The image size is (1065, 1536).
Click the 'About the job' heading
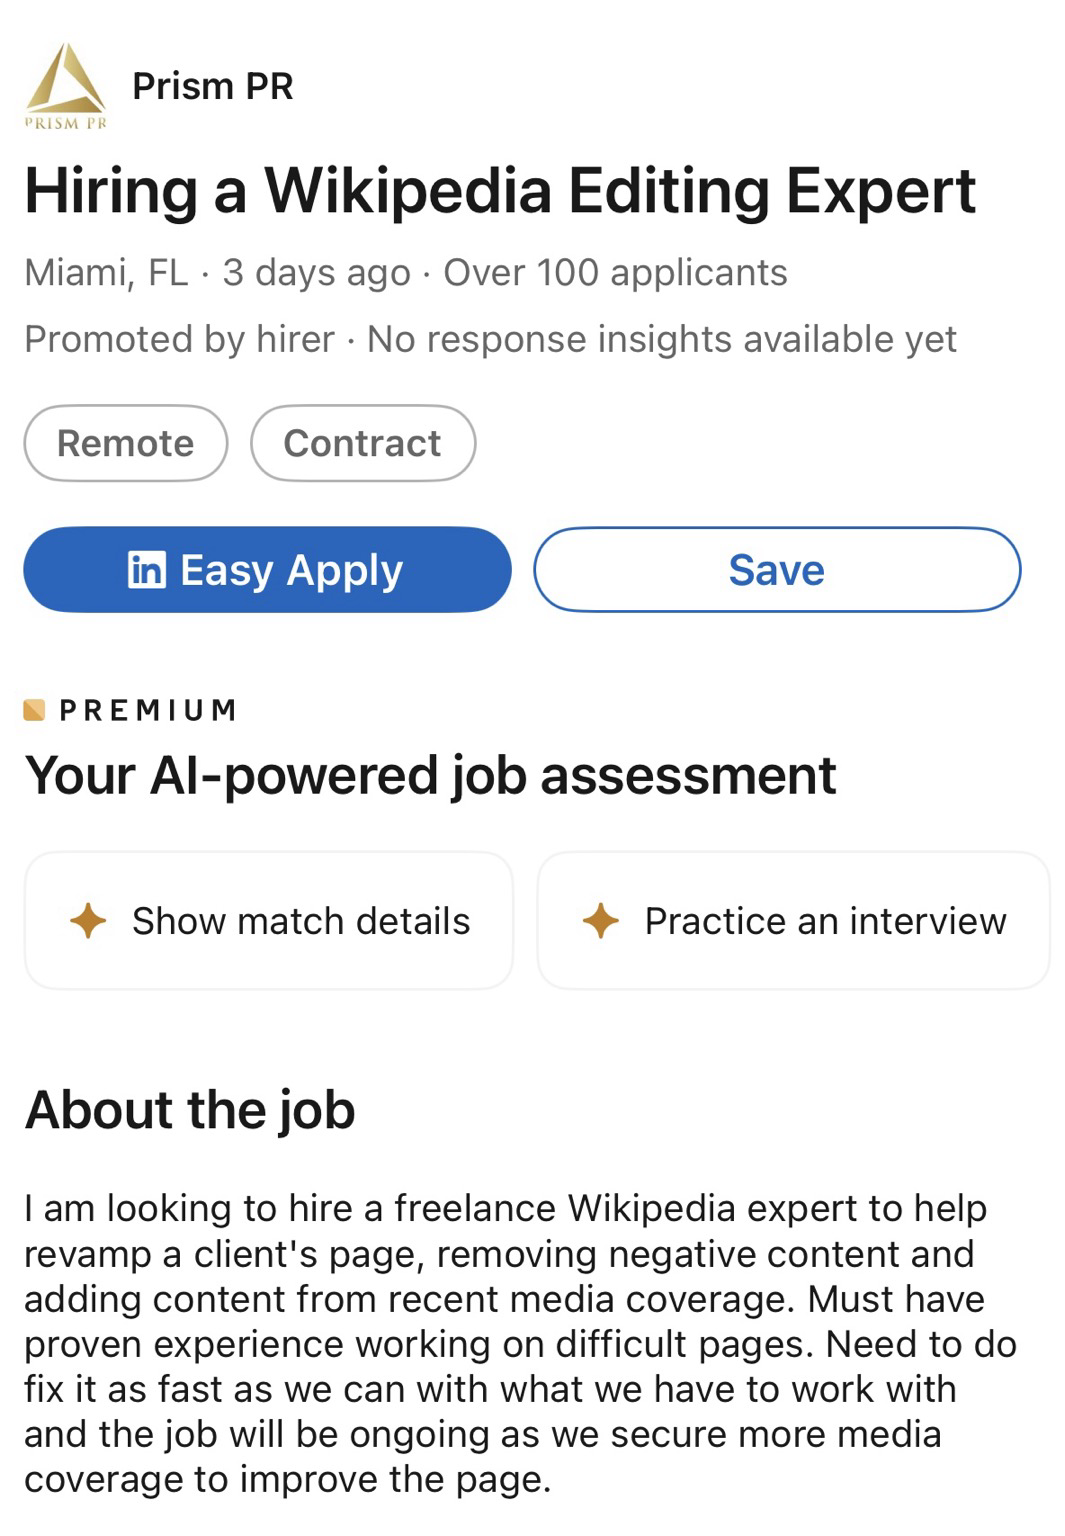click(190, 1109)
